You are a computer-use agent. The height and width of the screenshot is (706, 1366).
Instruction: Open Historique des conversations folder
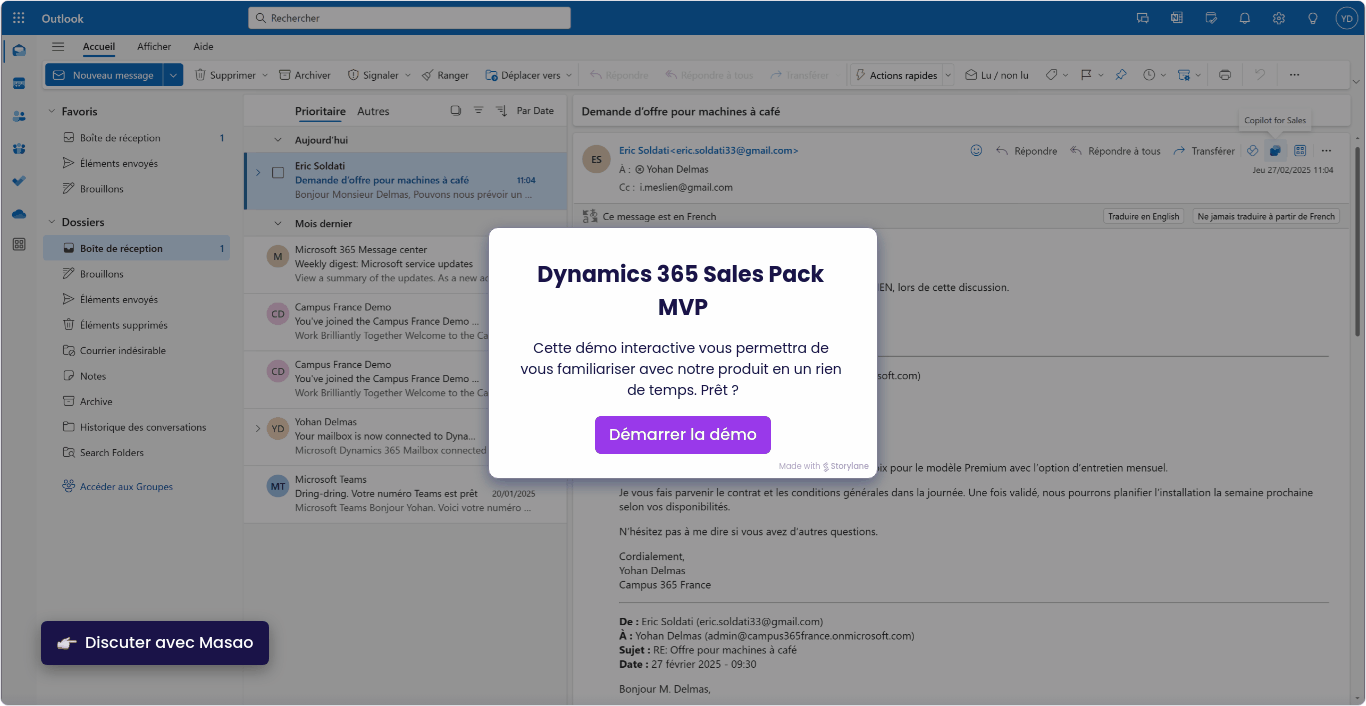143,427
